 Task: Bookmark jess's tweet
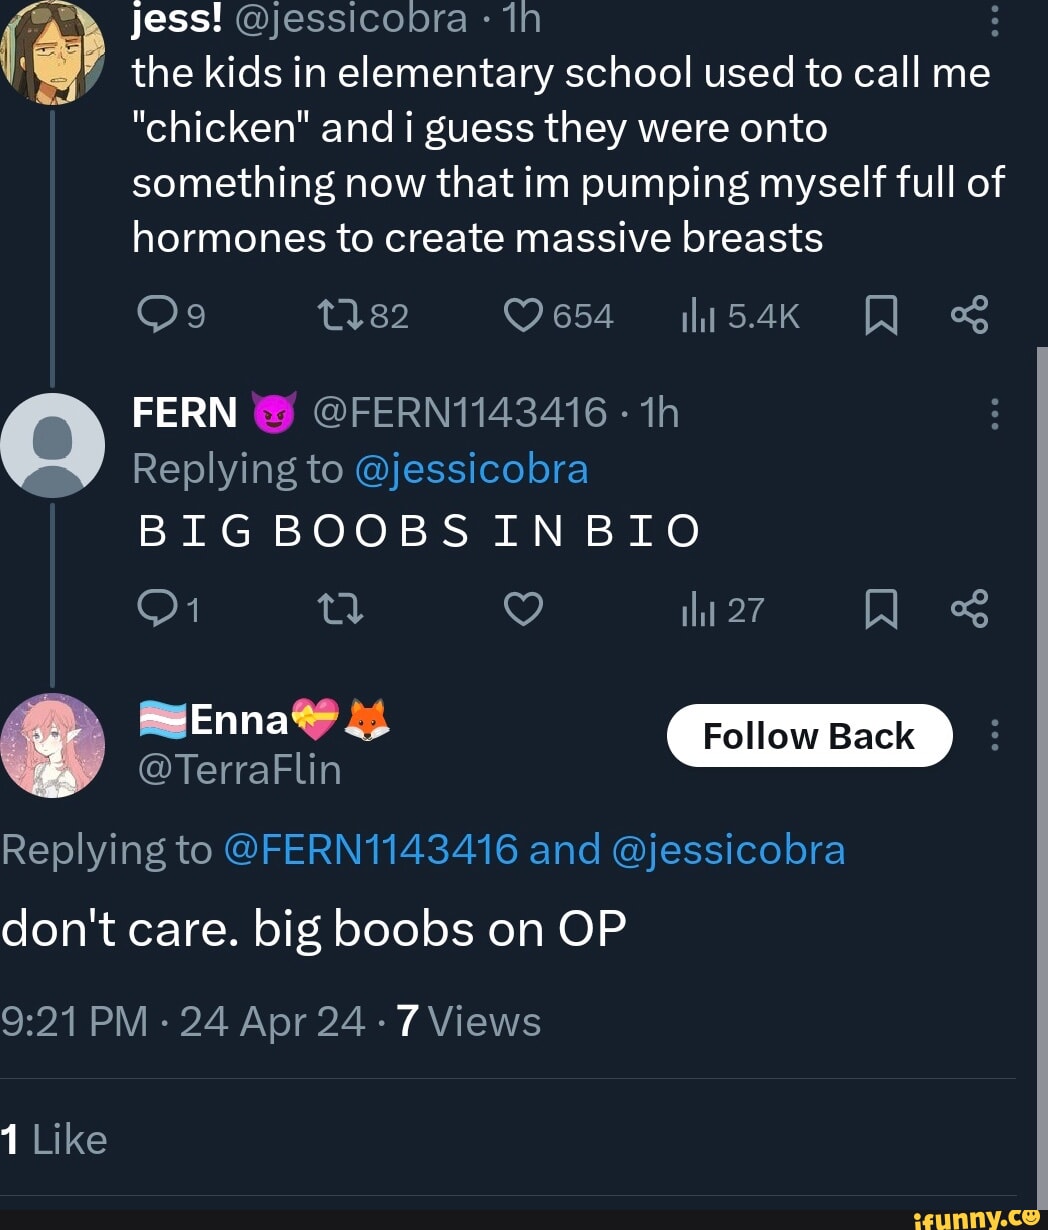click(880, 316)
